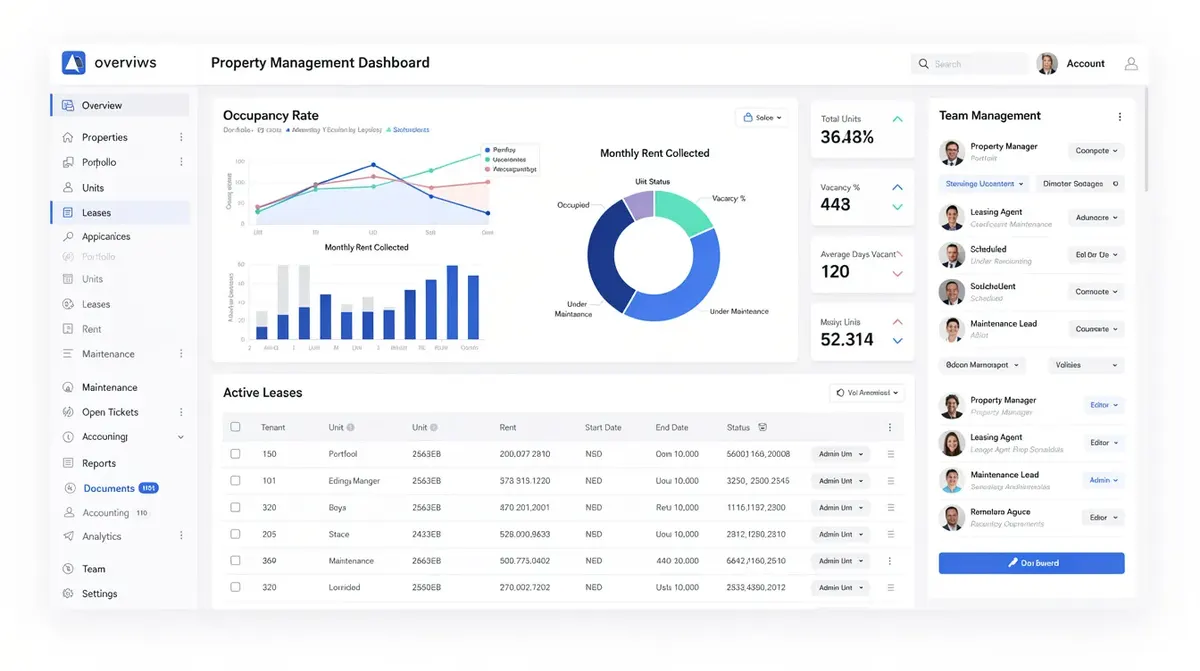Click the Dimoter Sodages chip
The width and height of the screenshot is (1200, 671).
point(1078,184)
